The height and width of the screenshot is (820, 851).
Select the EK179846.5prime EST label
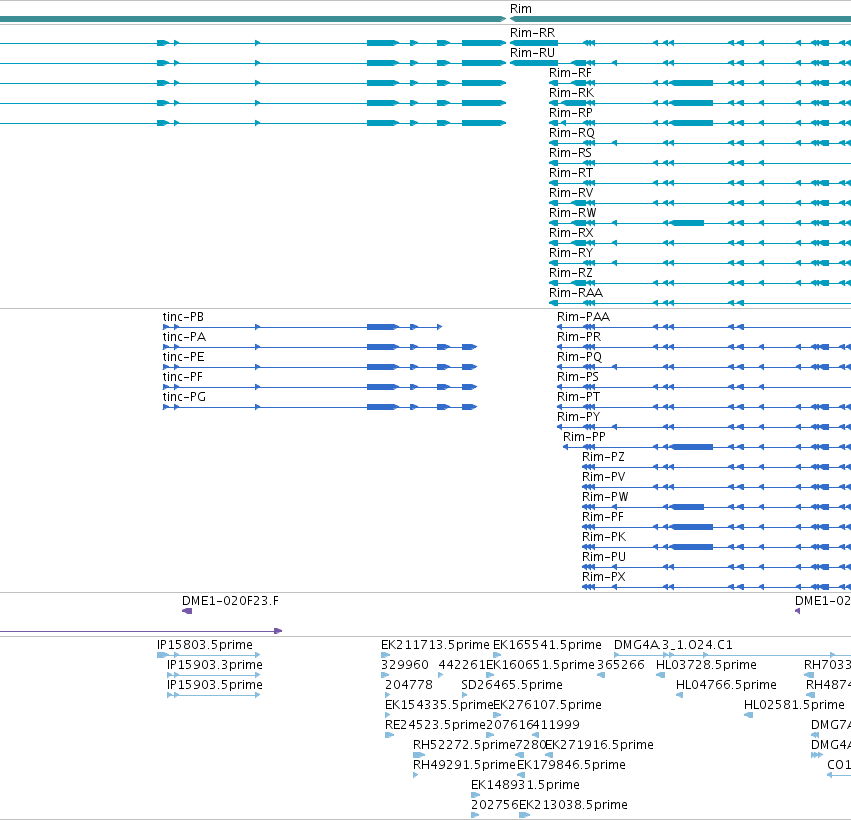[571, 766]
